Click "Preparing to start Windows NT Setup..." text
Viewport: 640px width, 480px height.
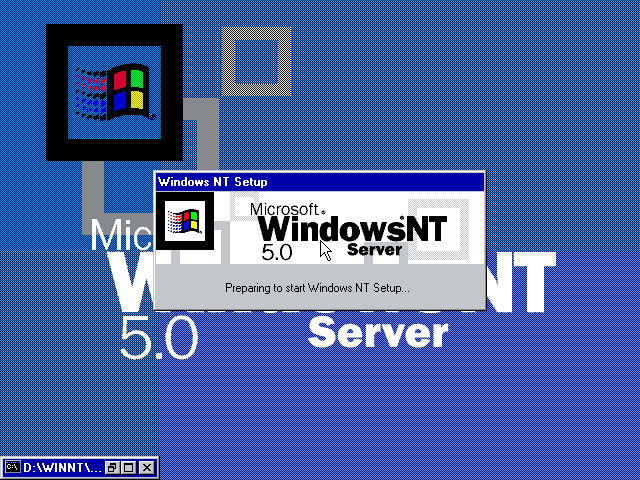click(317, 288)
